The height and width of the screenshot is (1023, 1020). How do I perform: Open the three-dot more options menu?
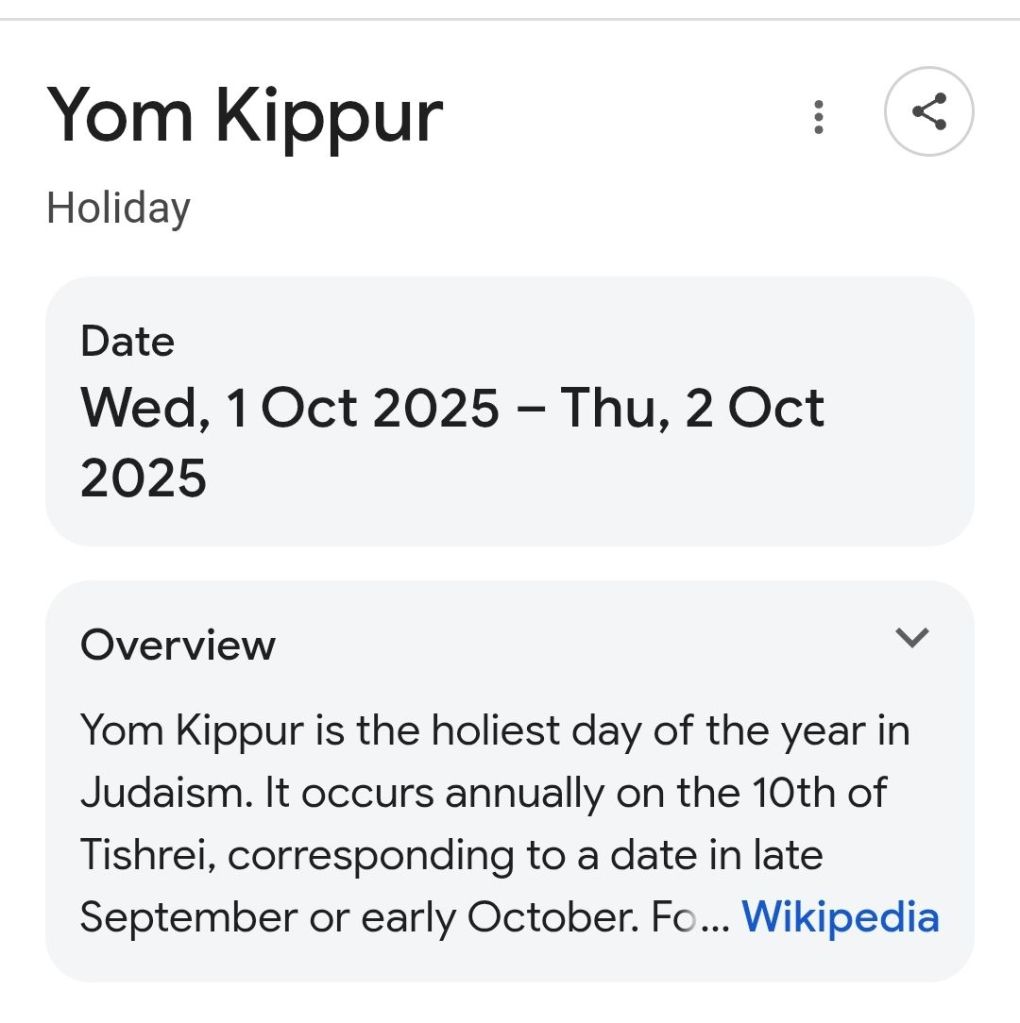coord(819,116)
